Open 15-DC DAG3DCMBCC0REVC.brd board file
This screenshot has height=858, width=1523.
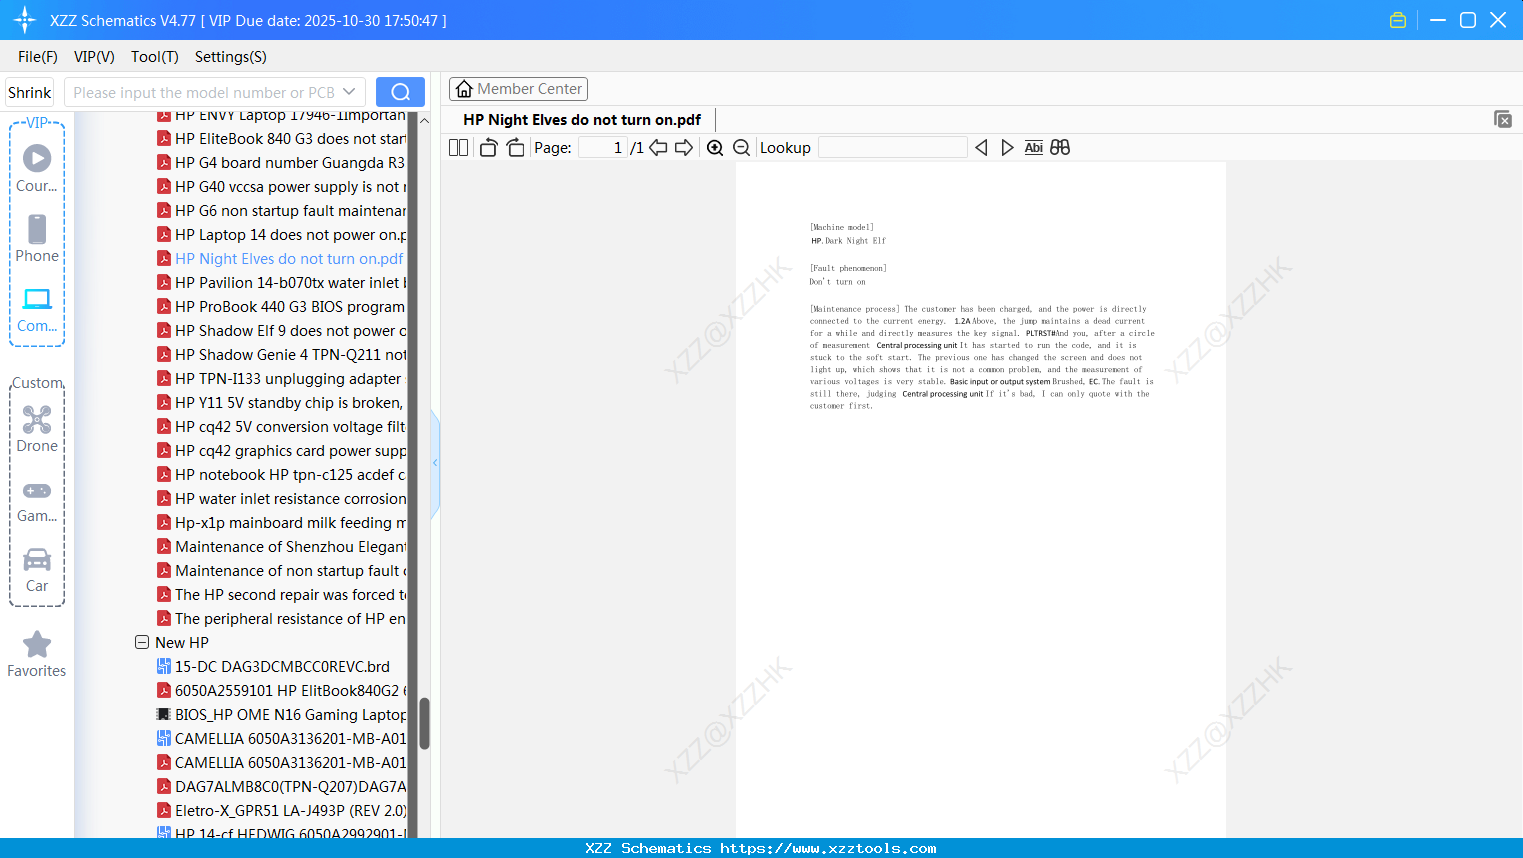[x=274, y=667]
